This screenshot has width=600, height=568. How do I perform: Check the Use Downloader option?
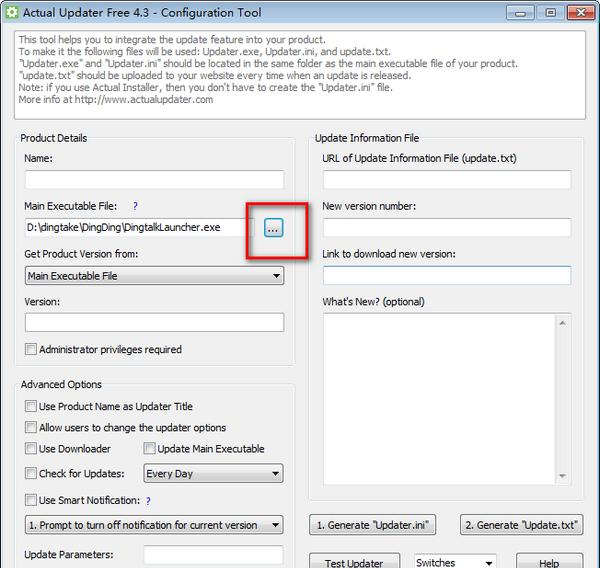coord(31,448)
